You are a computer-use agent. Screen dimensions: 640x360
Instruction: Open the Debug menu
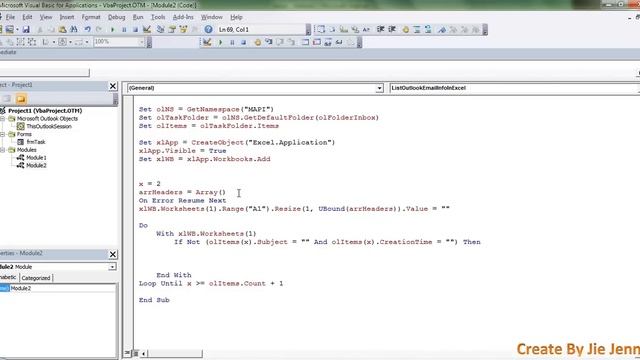(x=116, y=17)
